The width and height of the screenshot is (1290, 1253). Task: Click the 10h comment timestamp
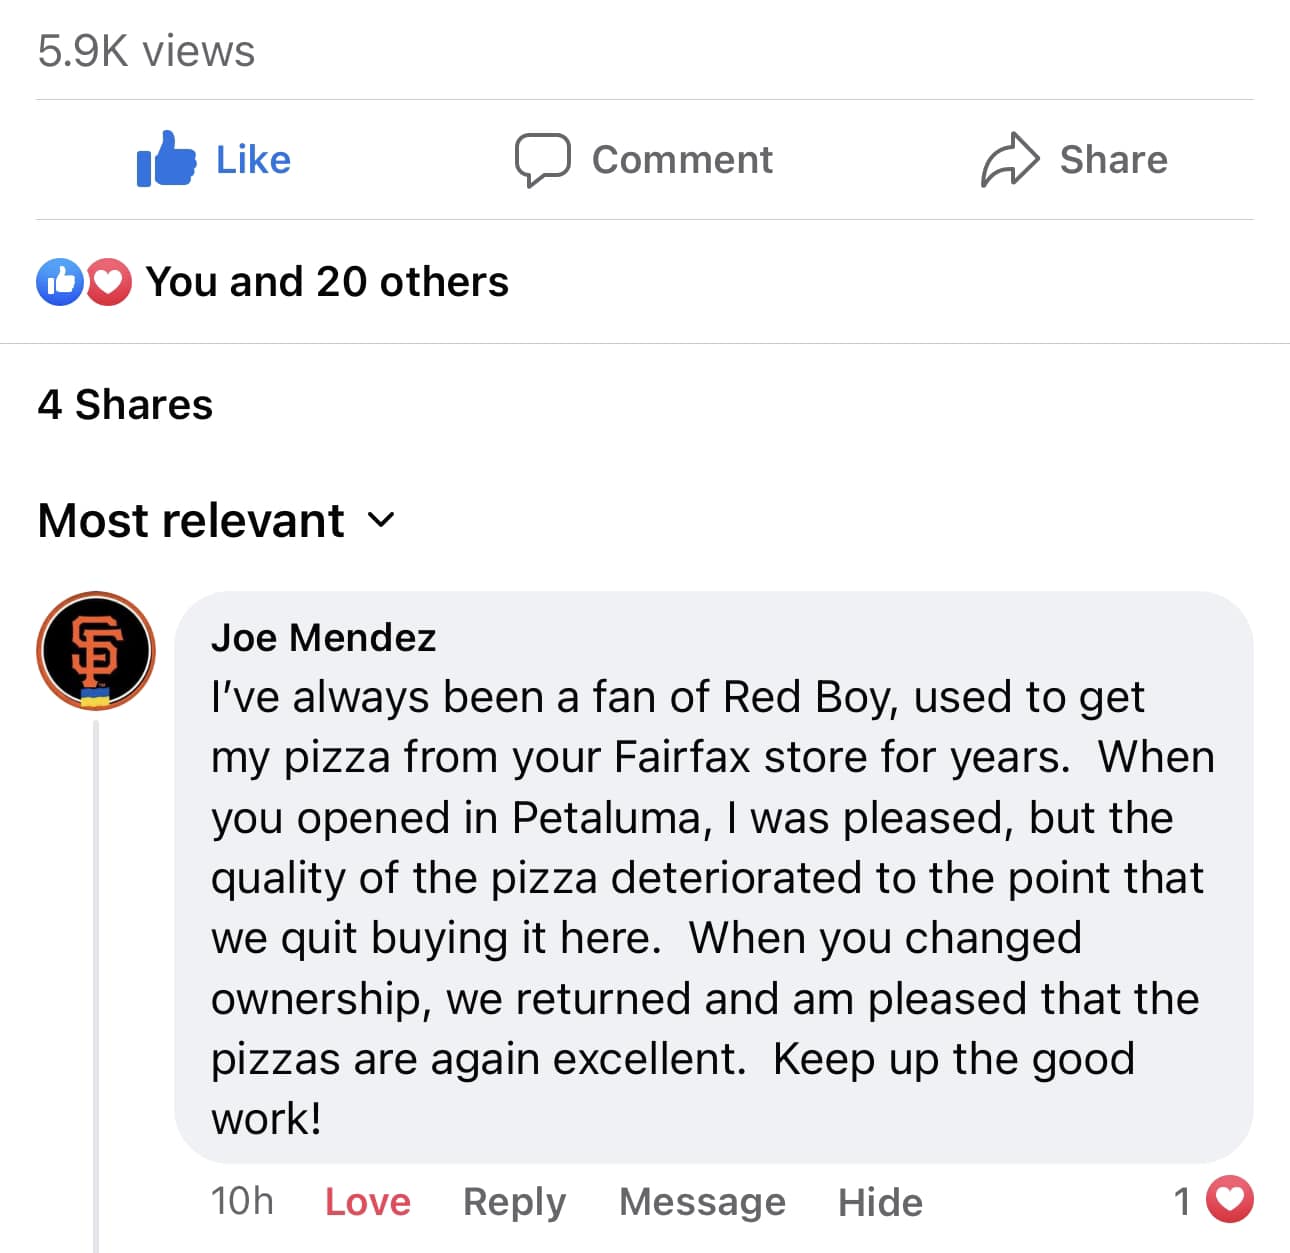pos(242,1201)
